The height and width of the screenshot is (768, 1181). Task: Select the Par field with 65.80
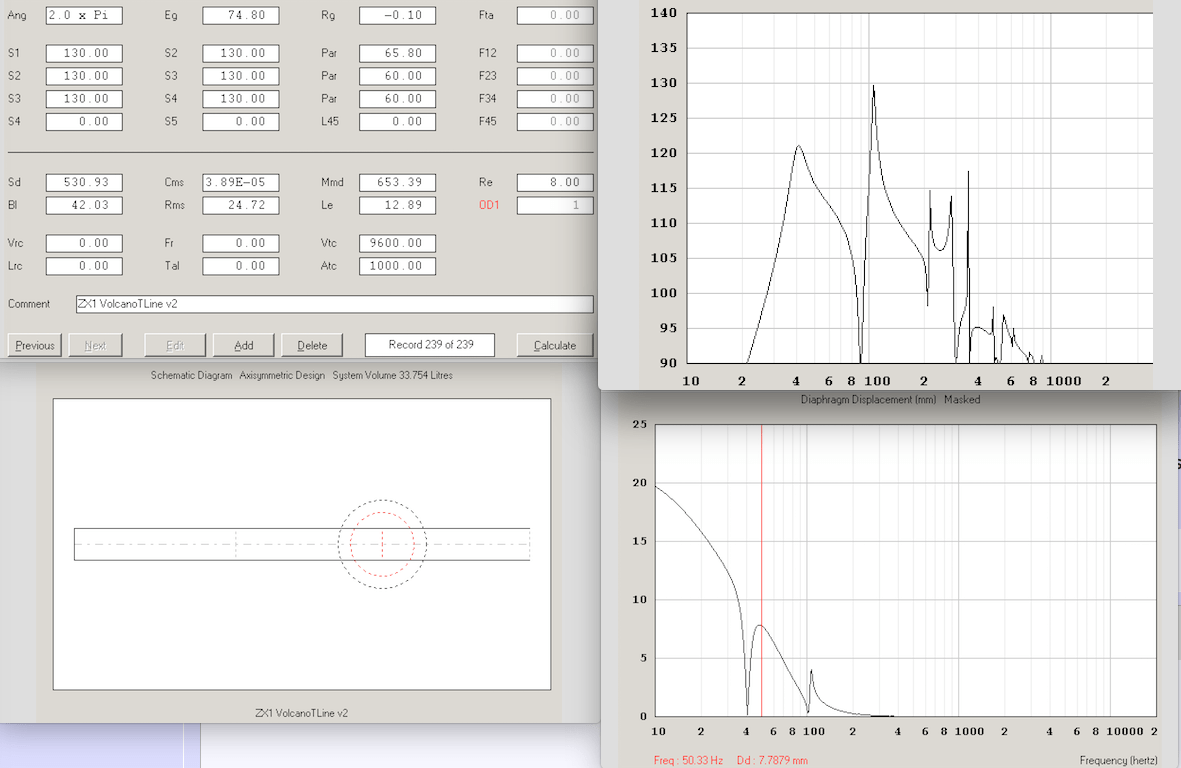(x=398, y=53)
